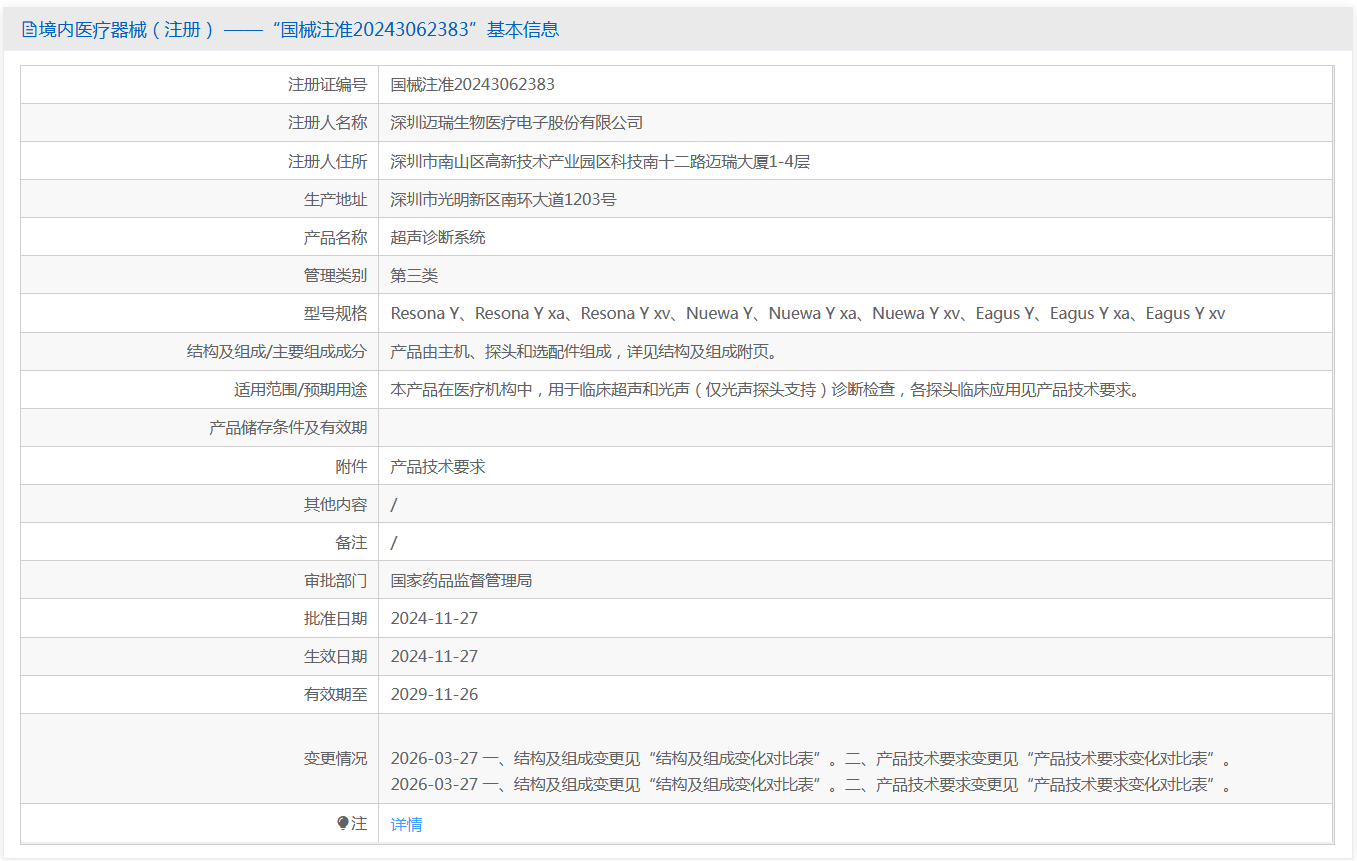Select approval department 国家药品监督管理局
The width and height of the screenshot is (1357, 861).
tap(461, 580)
